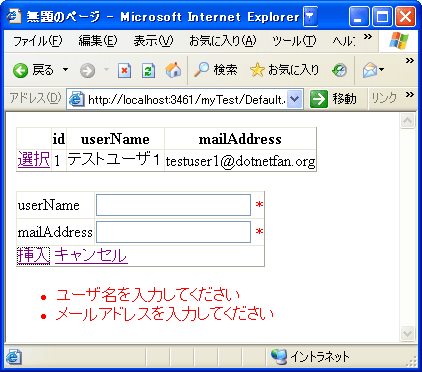Close the Internet Explorer window
The height and width of the screenshot is (372, 422).
405,16
